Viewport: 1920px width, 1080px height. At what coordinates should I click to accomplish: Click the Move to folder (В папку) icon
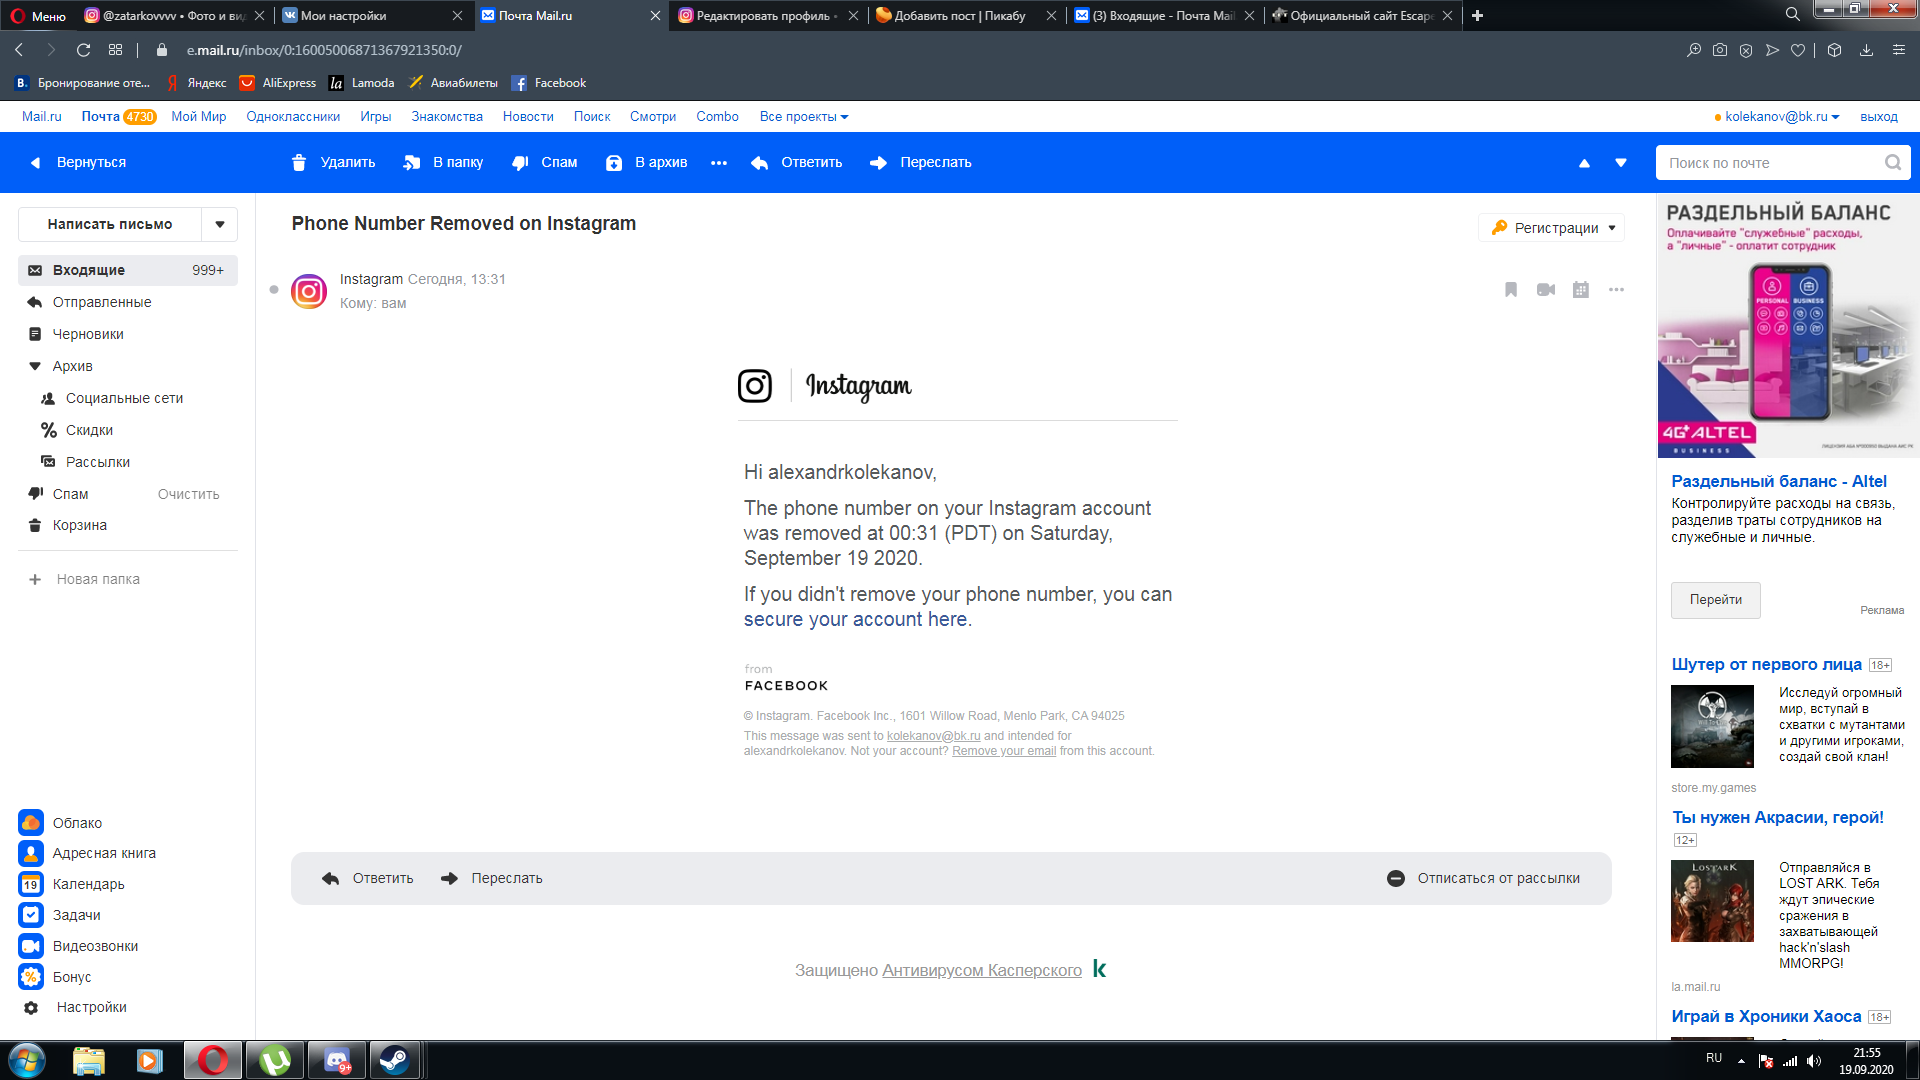(x=411, y=162)
